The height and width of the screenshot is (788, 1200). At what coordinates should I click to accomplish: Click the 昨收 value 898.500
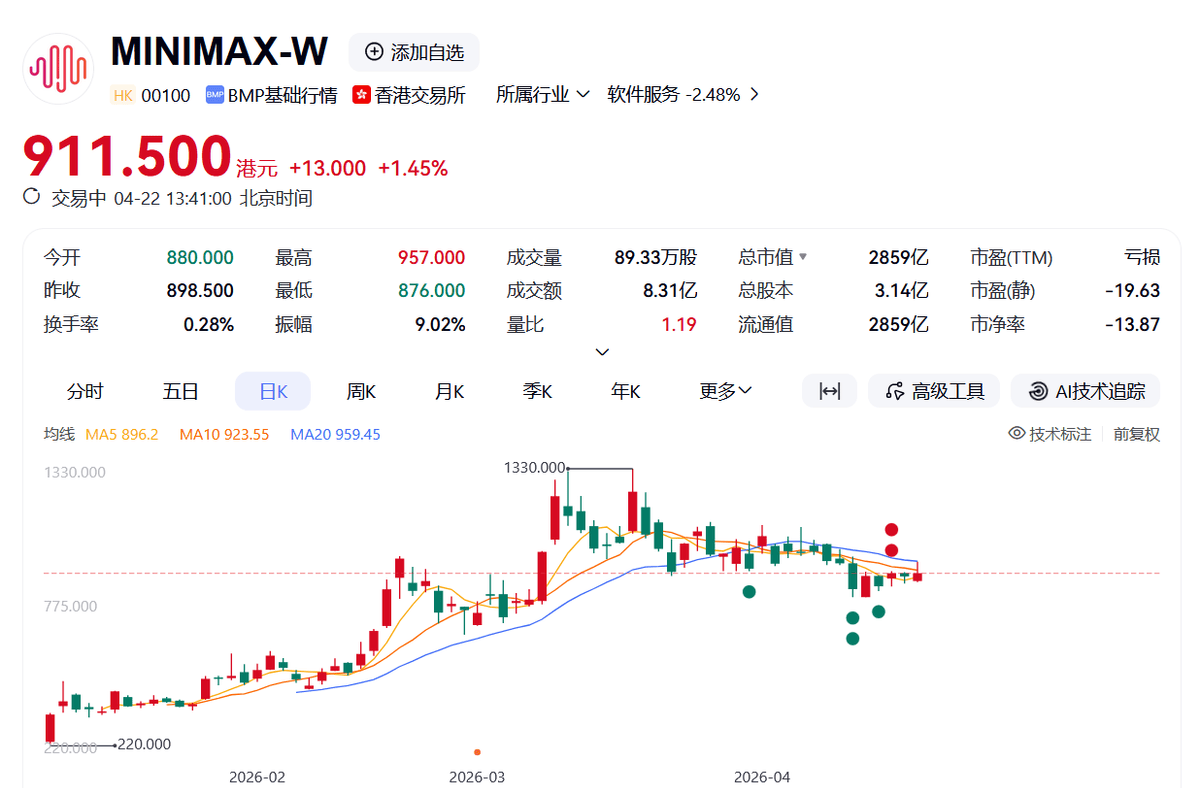coord(200,291)
